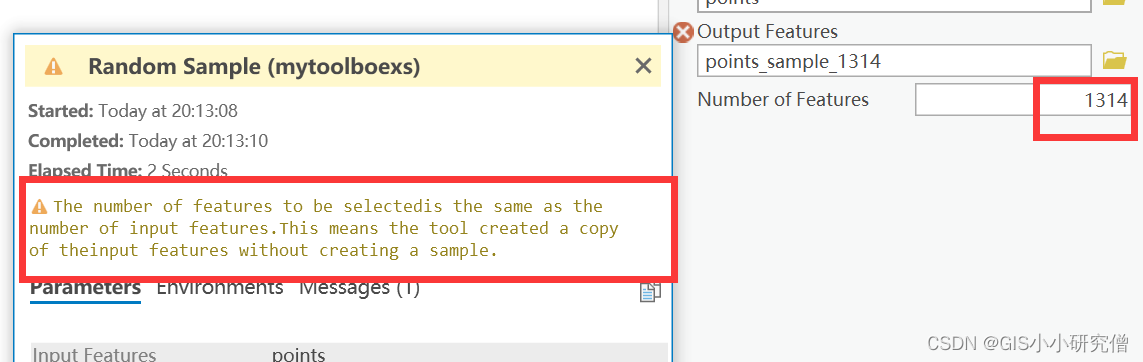
Task: Click the 'Input Features' parameter row label
Action: pos(95,355)
